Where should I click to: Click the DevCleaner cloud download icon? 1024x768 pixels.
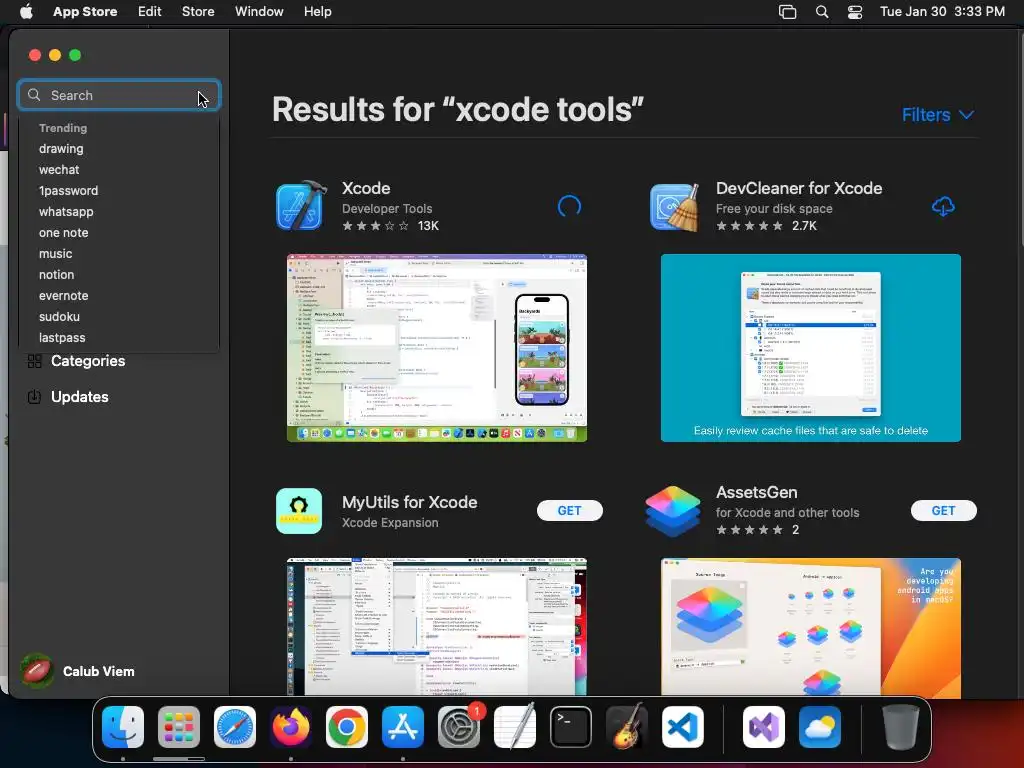coord(943,207)
